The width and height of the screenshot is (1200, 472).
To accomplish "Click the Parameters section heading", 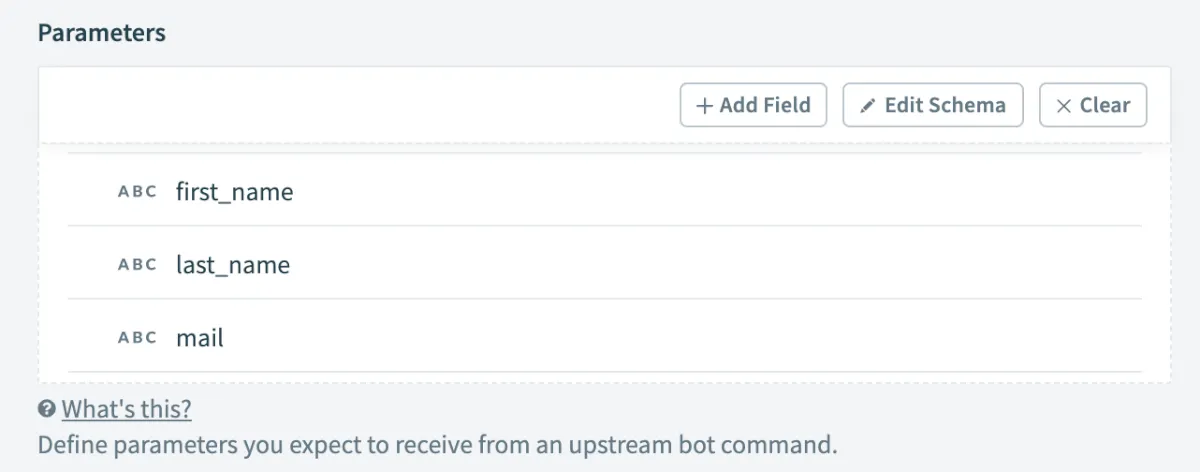I will (101, 32).
